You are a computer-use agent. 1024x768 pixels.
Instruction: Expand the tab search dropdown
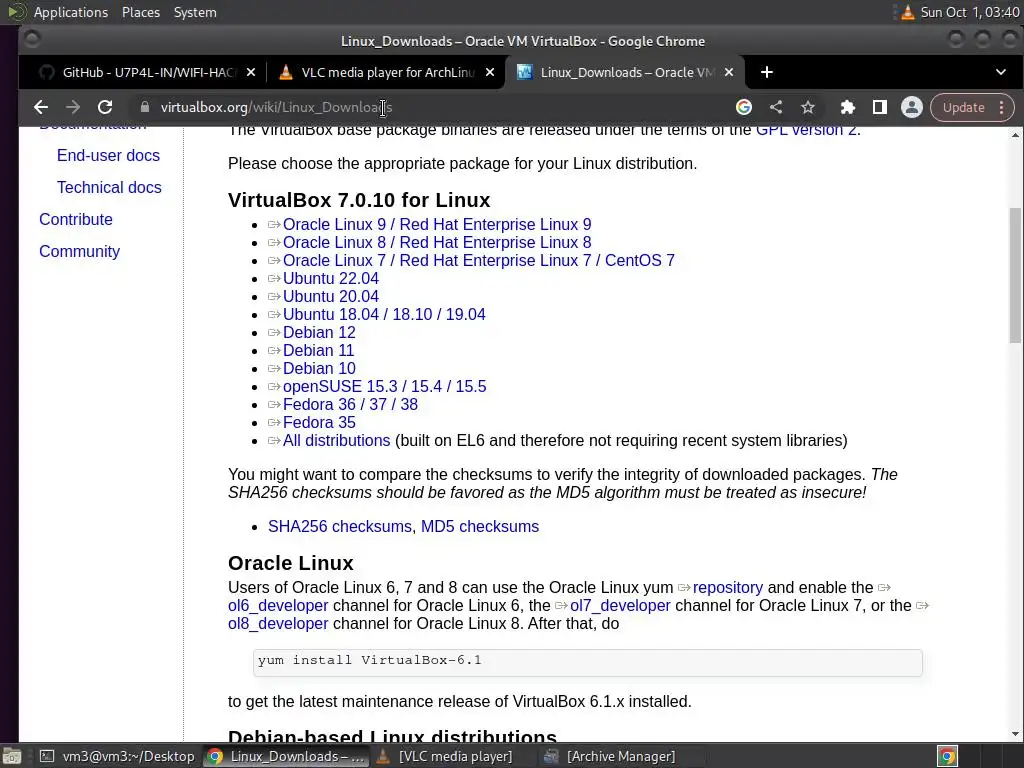point(1000,72)
